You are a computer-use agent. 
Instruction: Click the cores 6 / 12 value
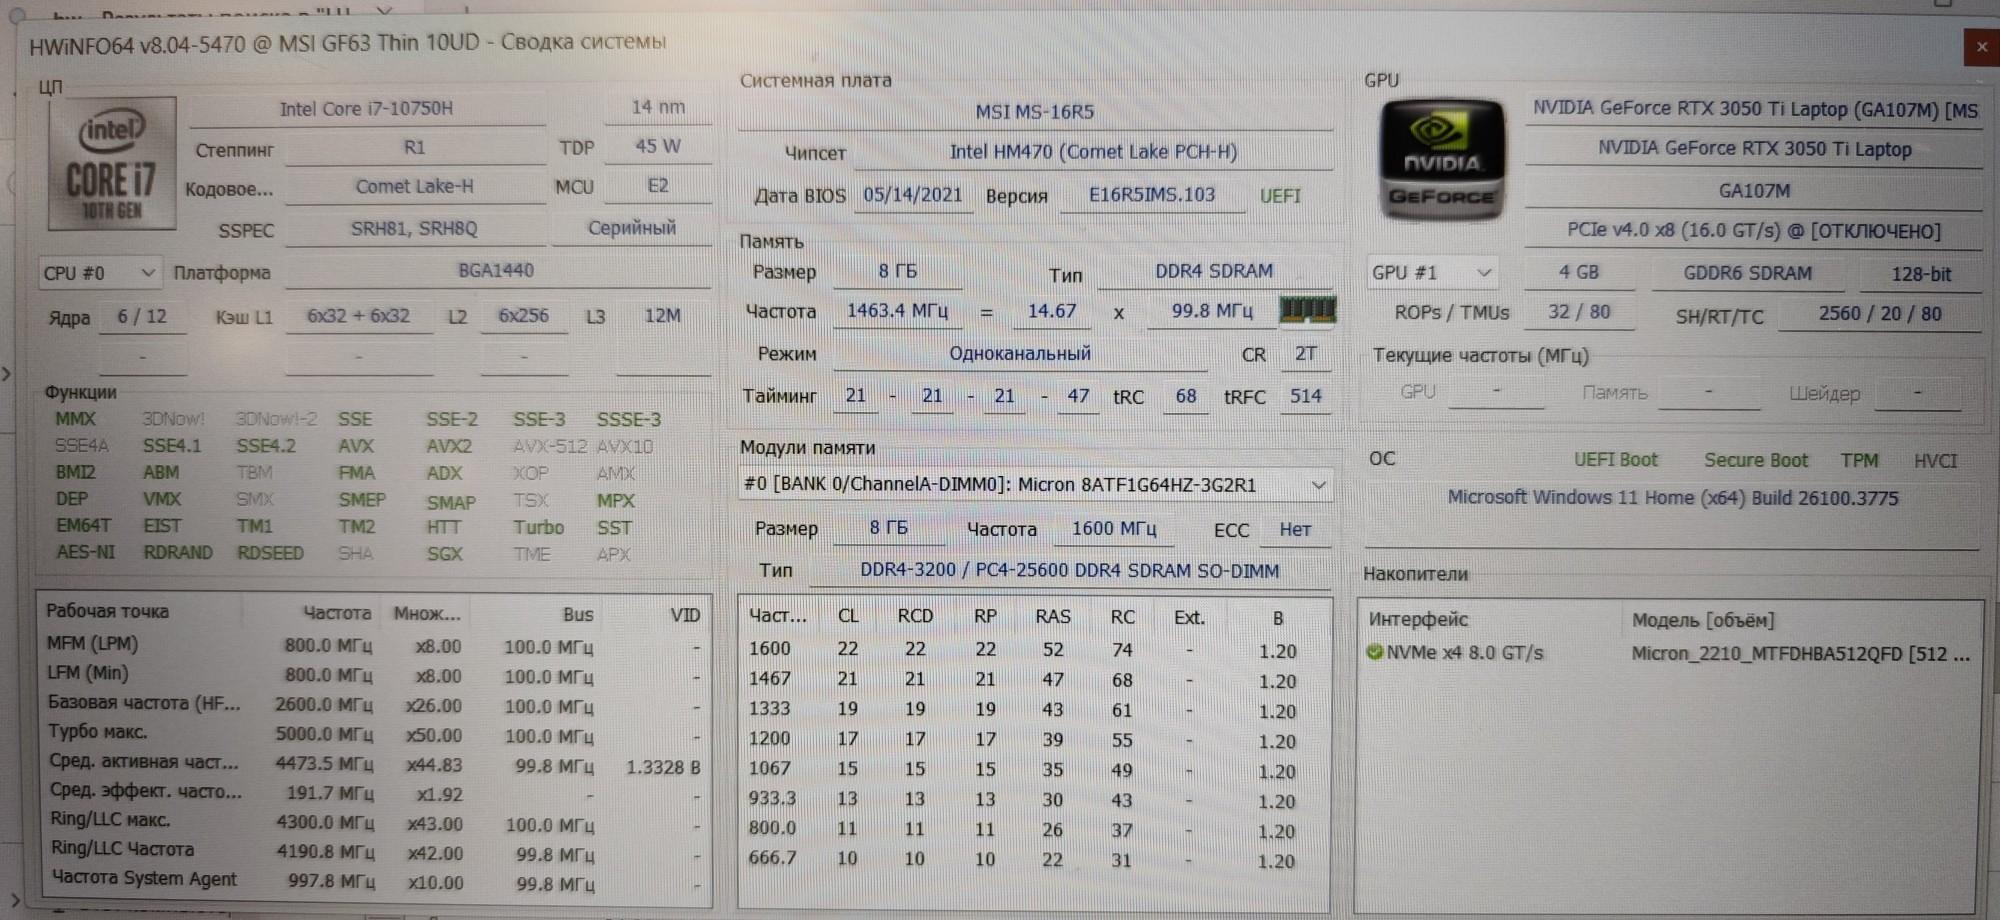point(142,317)
